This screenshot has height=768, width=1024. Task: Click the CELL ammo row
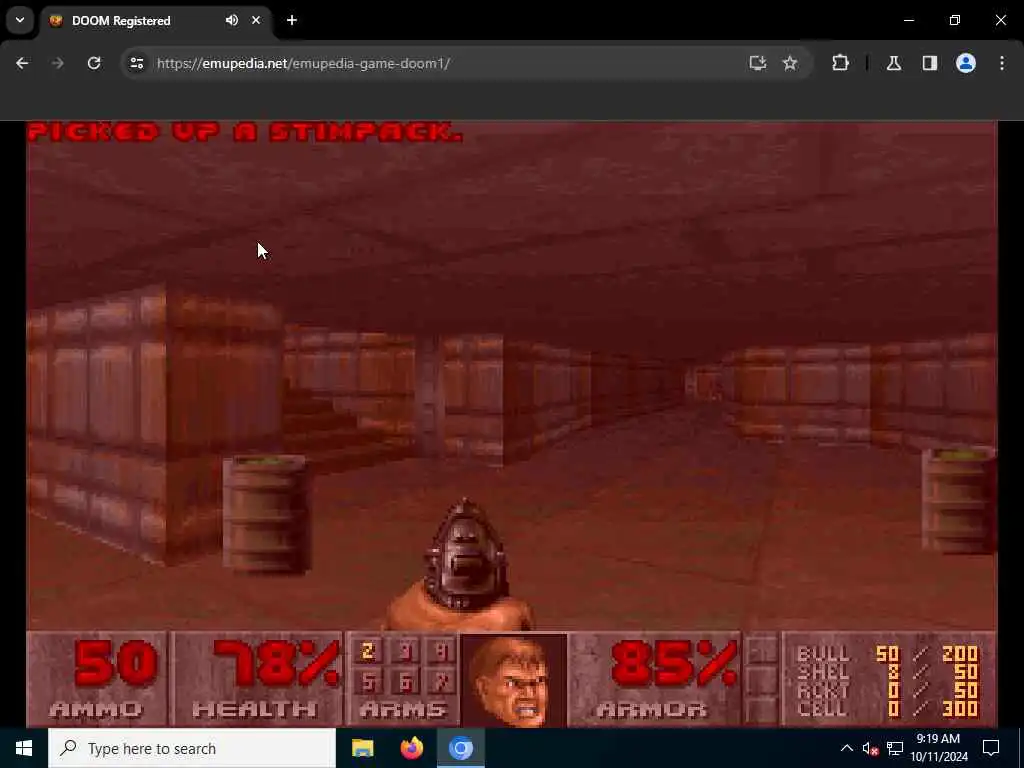[x=888, y=709]
